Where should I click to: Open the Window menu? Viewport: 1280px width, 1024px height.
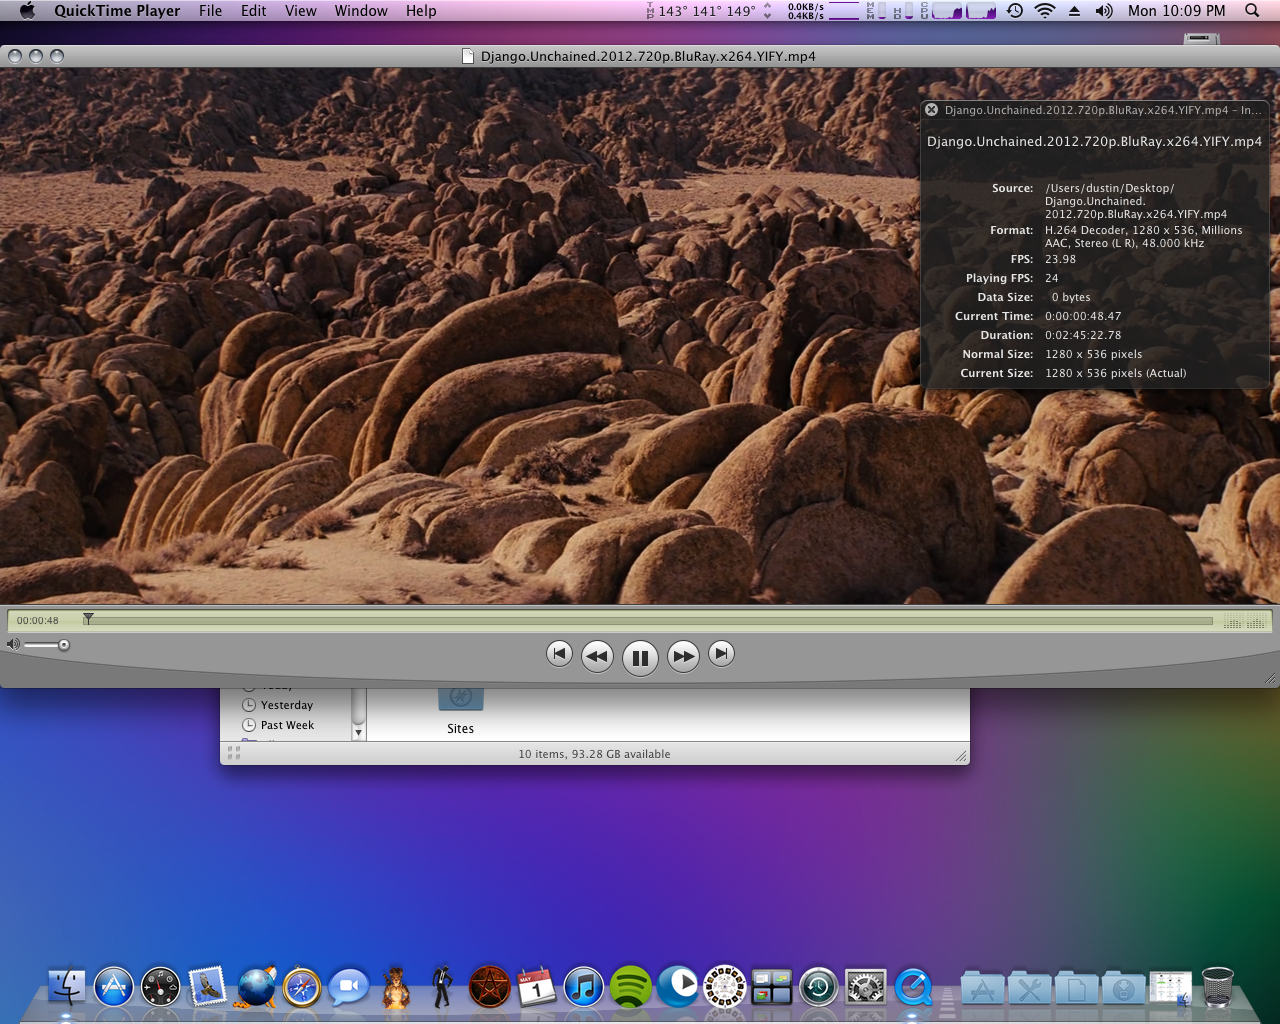tap(361, 11)
